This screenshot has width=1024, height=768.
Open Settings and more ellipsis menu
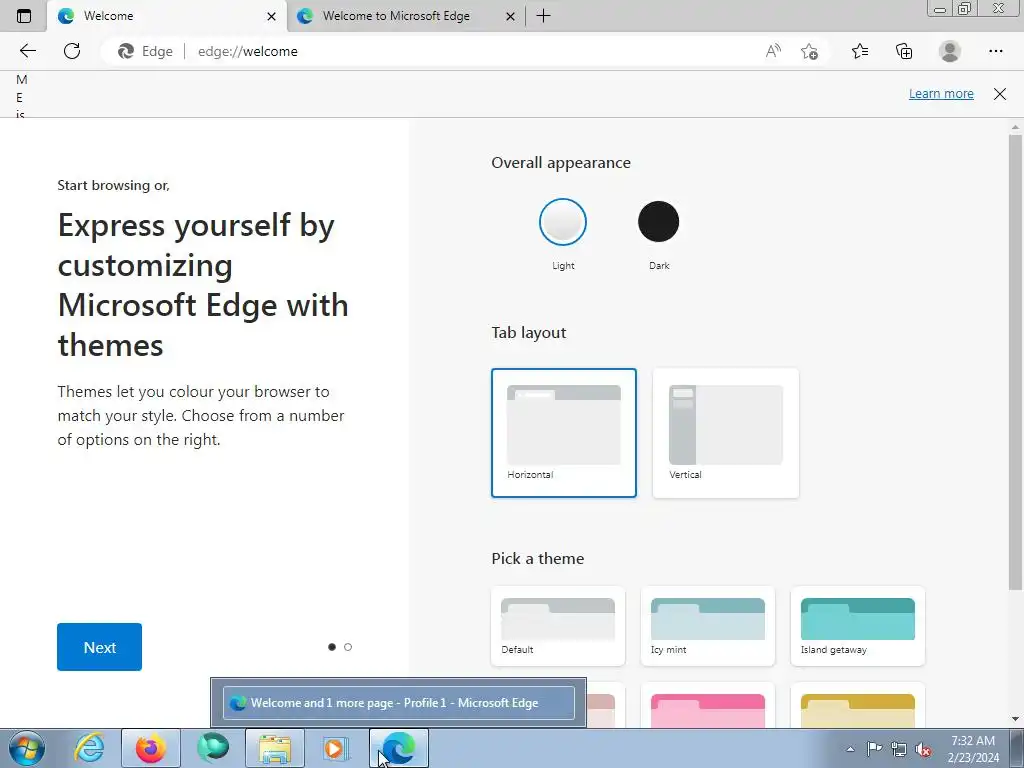[x=995, y=51]
